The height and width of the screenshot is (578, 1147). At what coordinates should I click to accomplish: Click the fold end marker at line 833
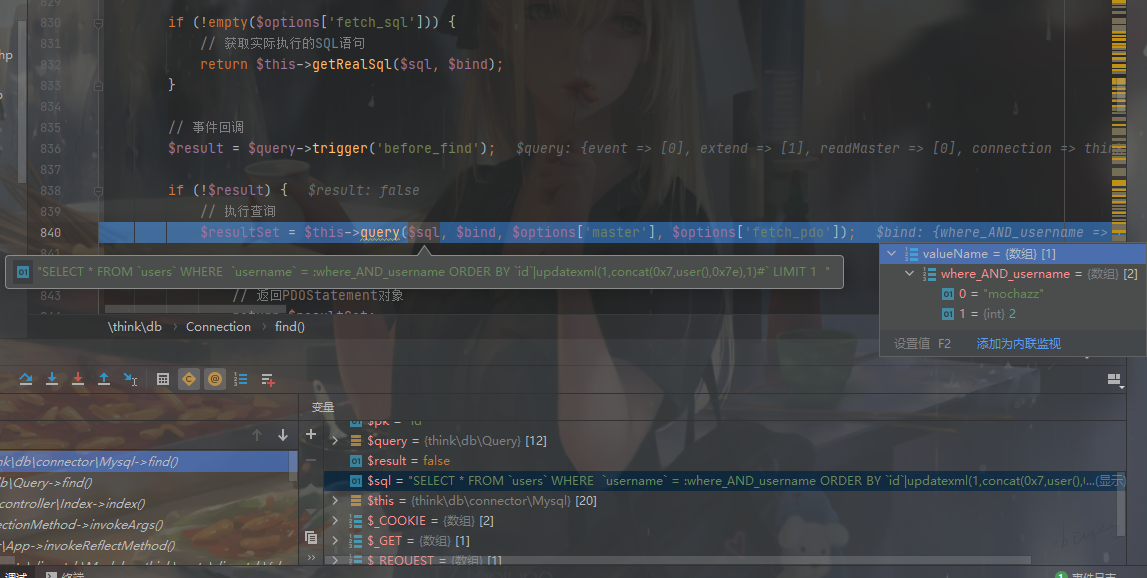98,86
